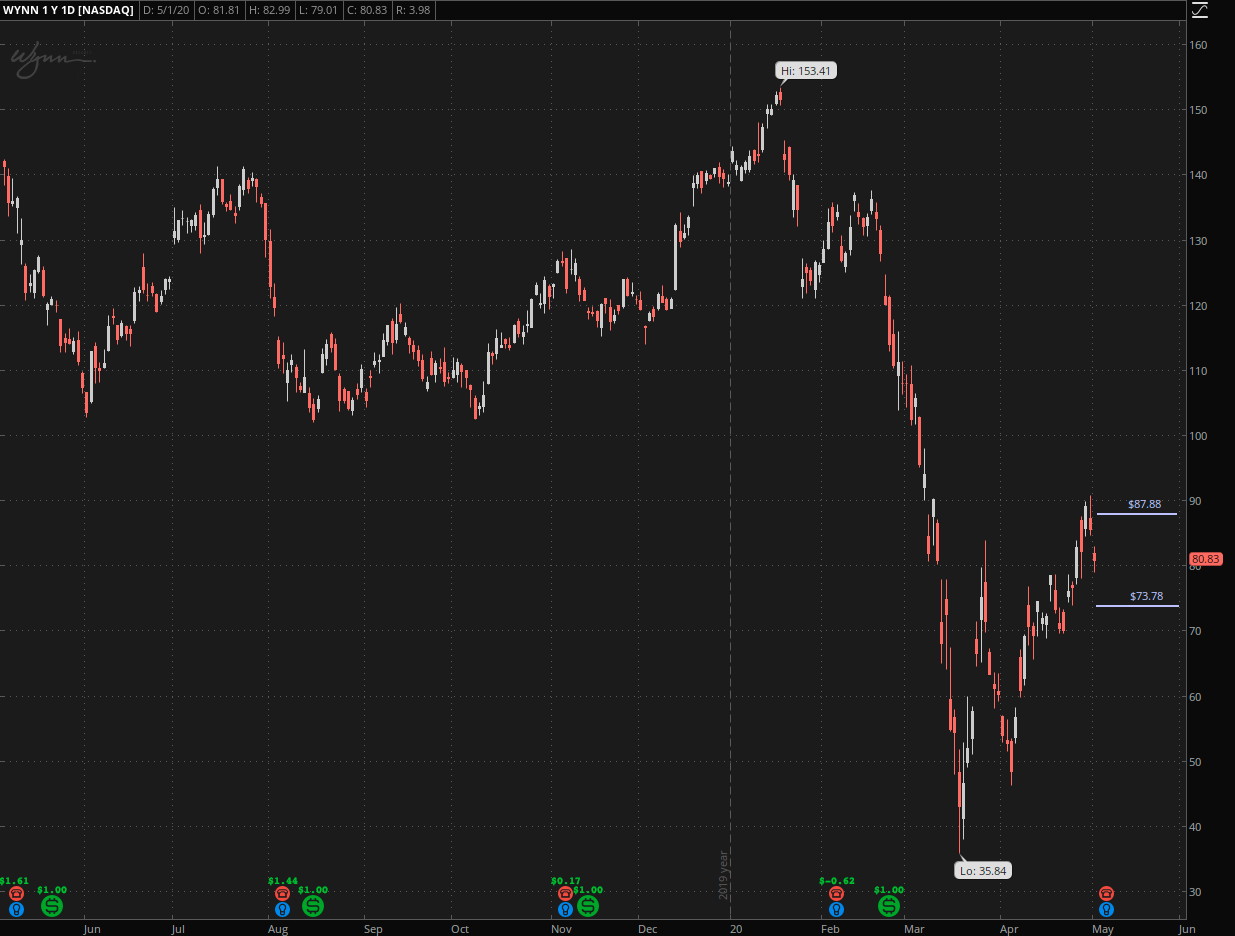Image resolution: width=1235 pixels, height=936 pixels.
Task: Click the red 80.83 current price tag
Action: pos(1205,559)
